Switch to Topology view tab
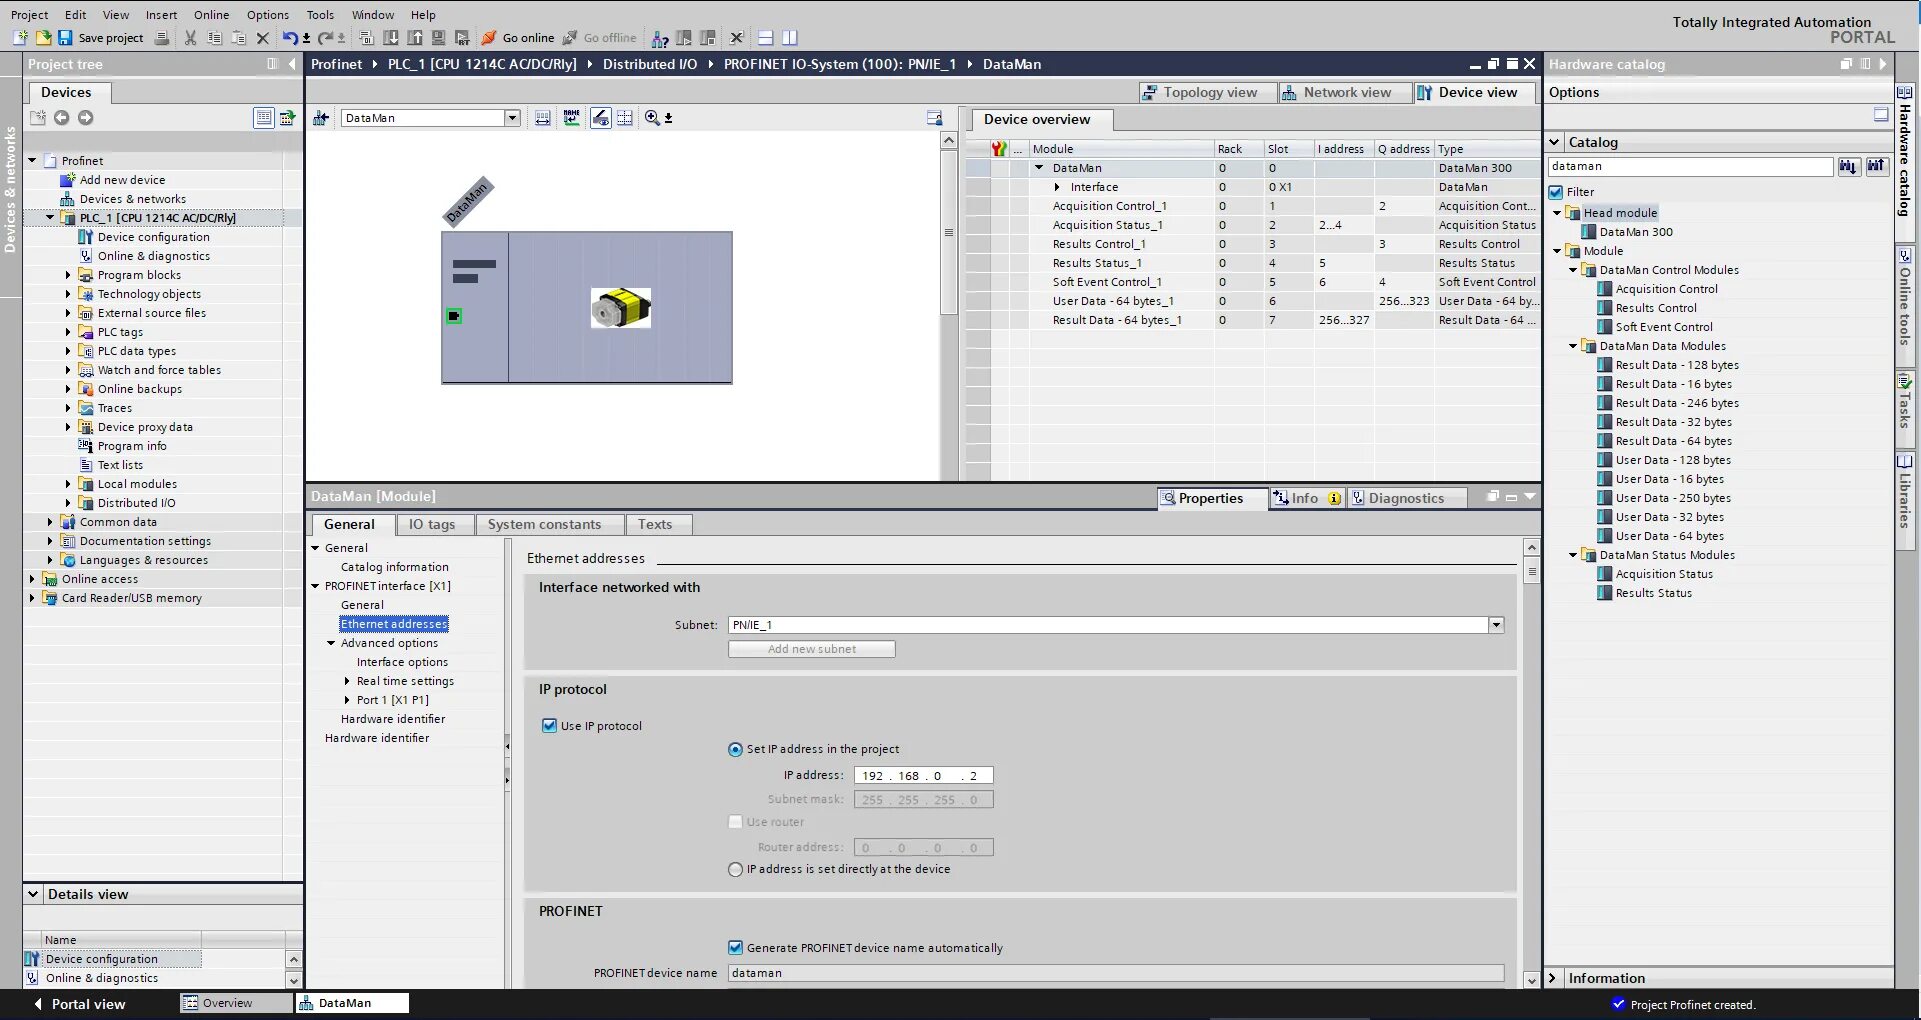This screenshot has height=1020, width=1921. tap(1209, 92)
